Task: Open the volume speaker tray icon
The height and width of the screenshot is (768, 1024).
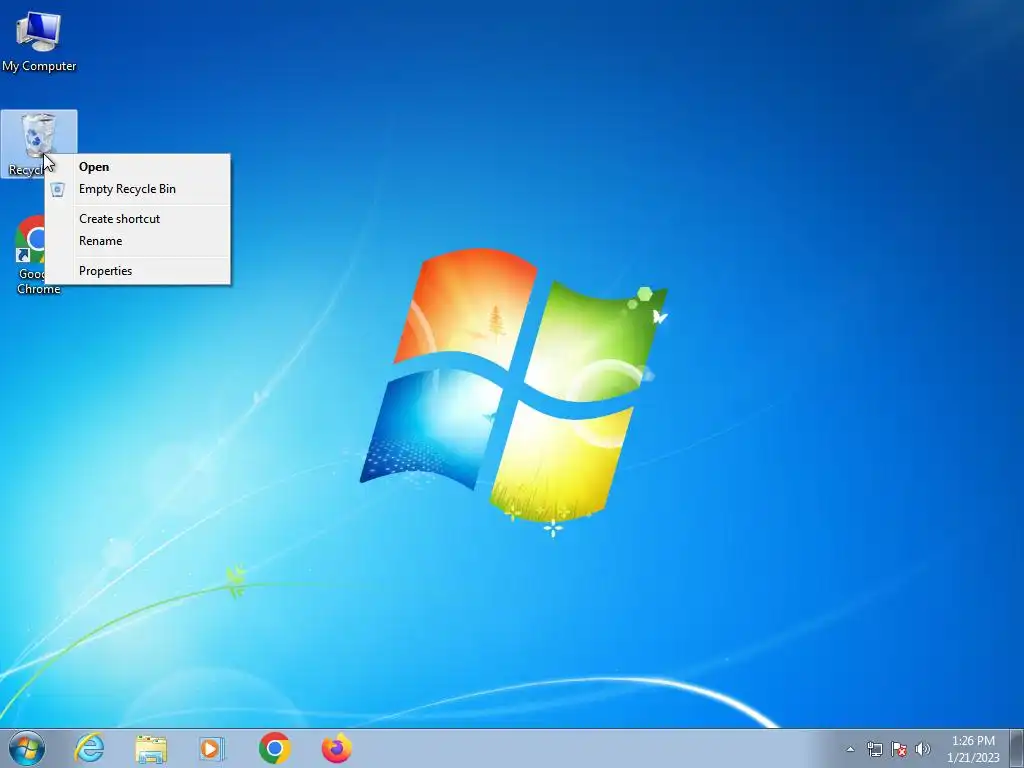Action: coord(923,749)
